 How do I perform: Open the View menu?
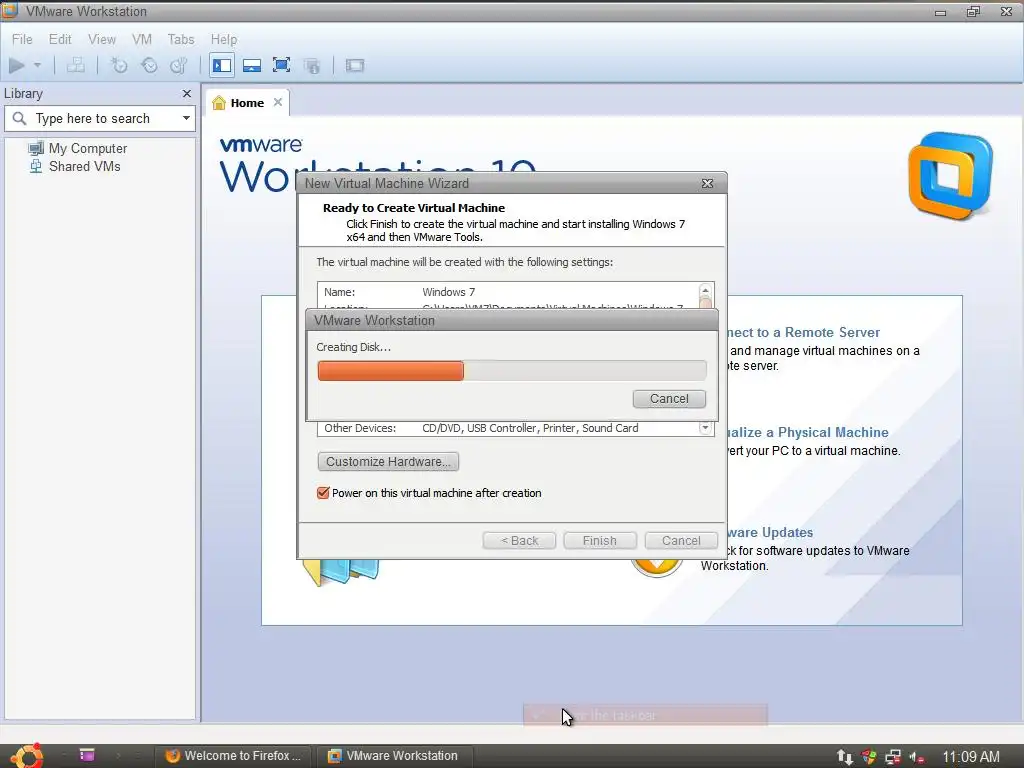coord(102,39)
